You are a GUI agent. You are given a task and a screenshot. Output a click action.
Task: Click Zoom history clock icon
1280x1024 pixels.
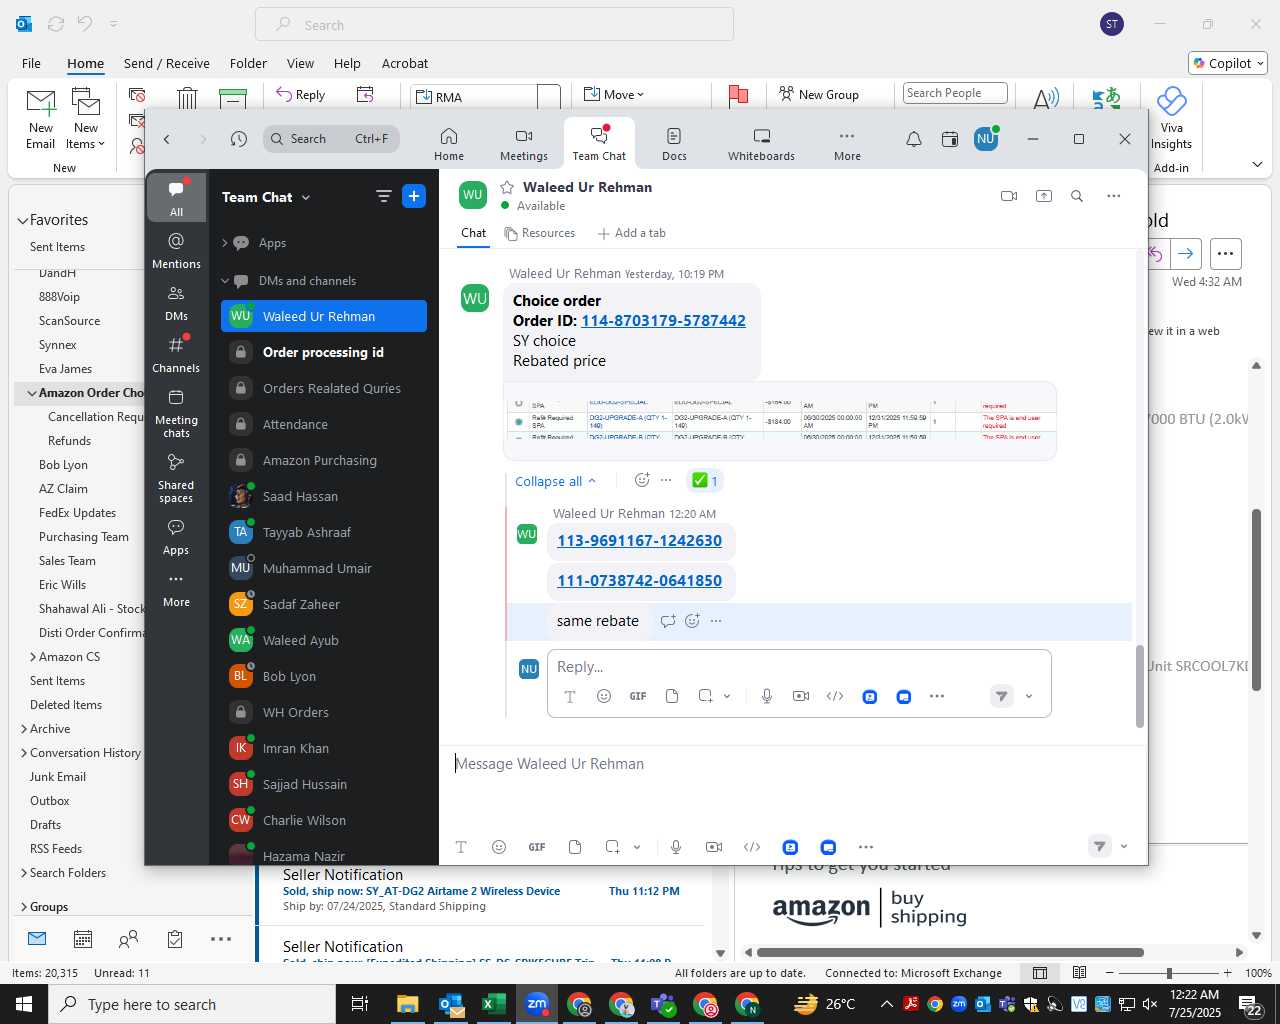coord(238,139)
